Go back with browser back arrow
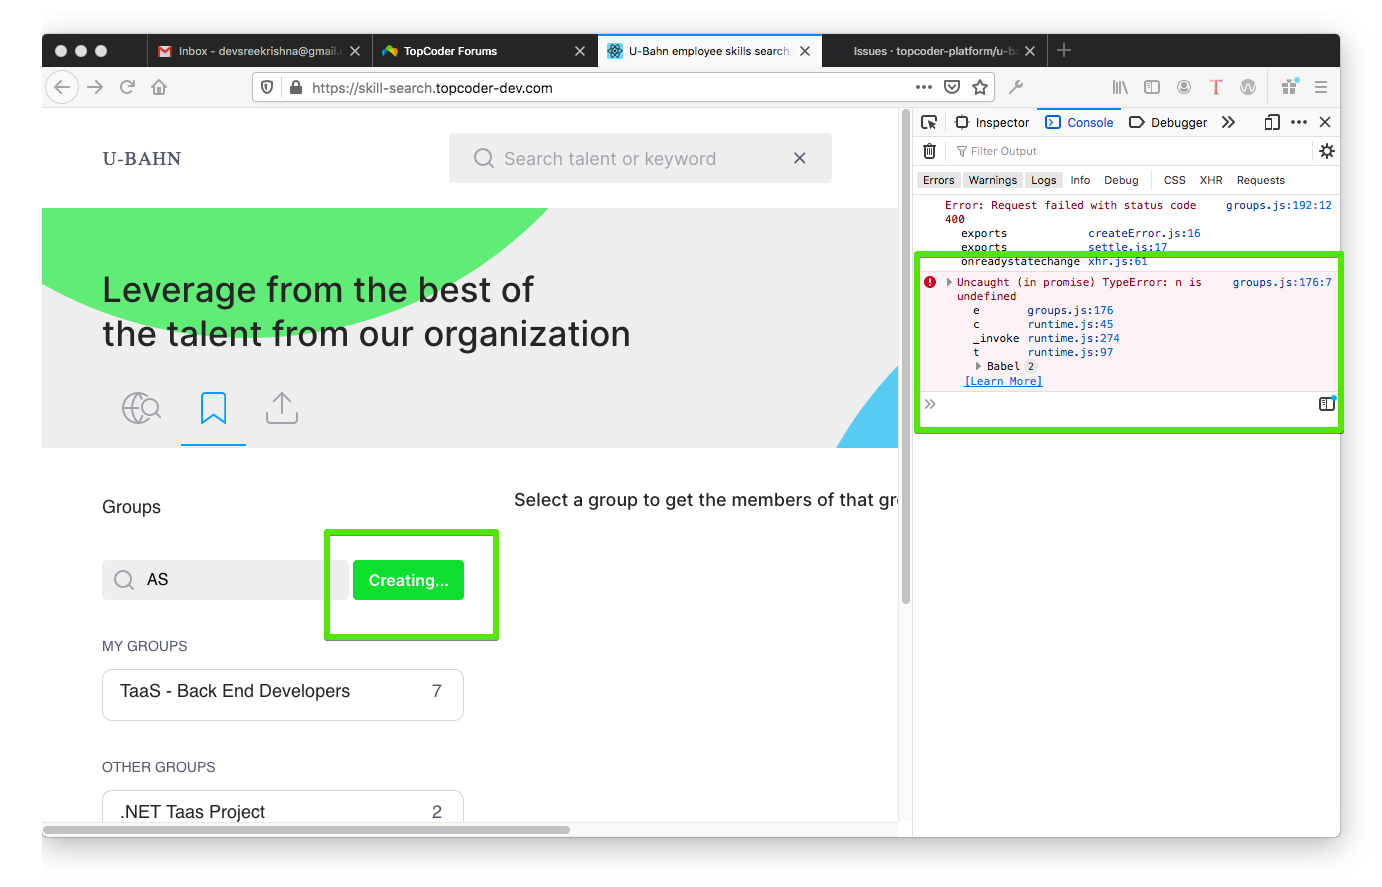This screenshot has height=887, width=1382. click(62, 87)
